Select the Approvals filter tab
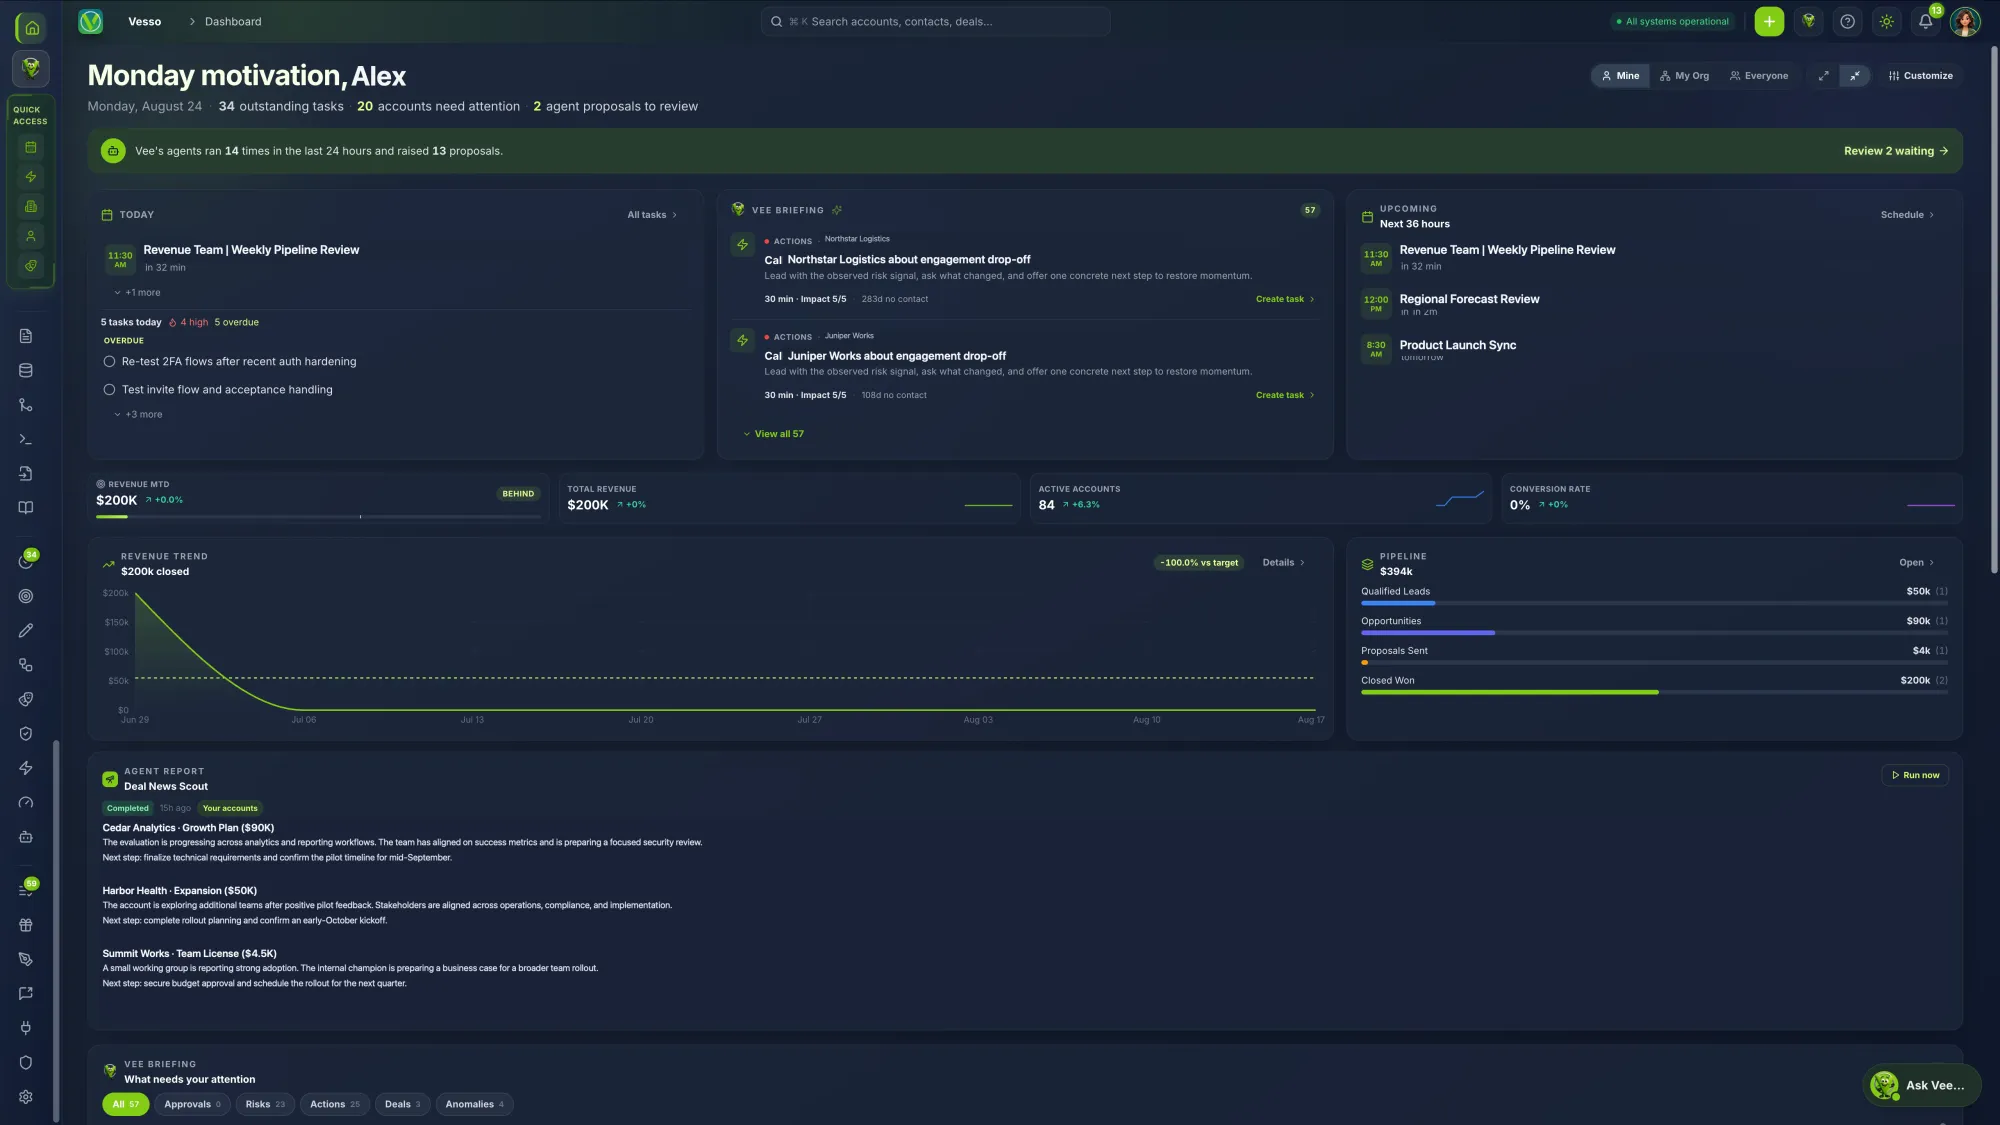This screenshot has height=1125, width=2000. tap(192, 1104)
